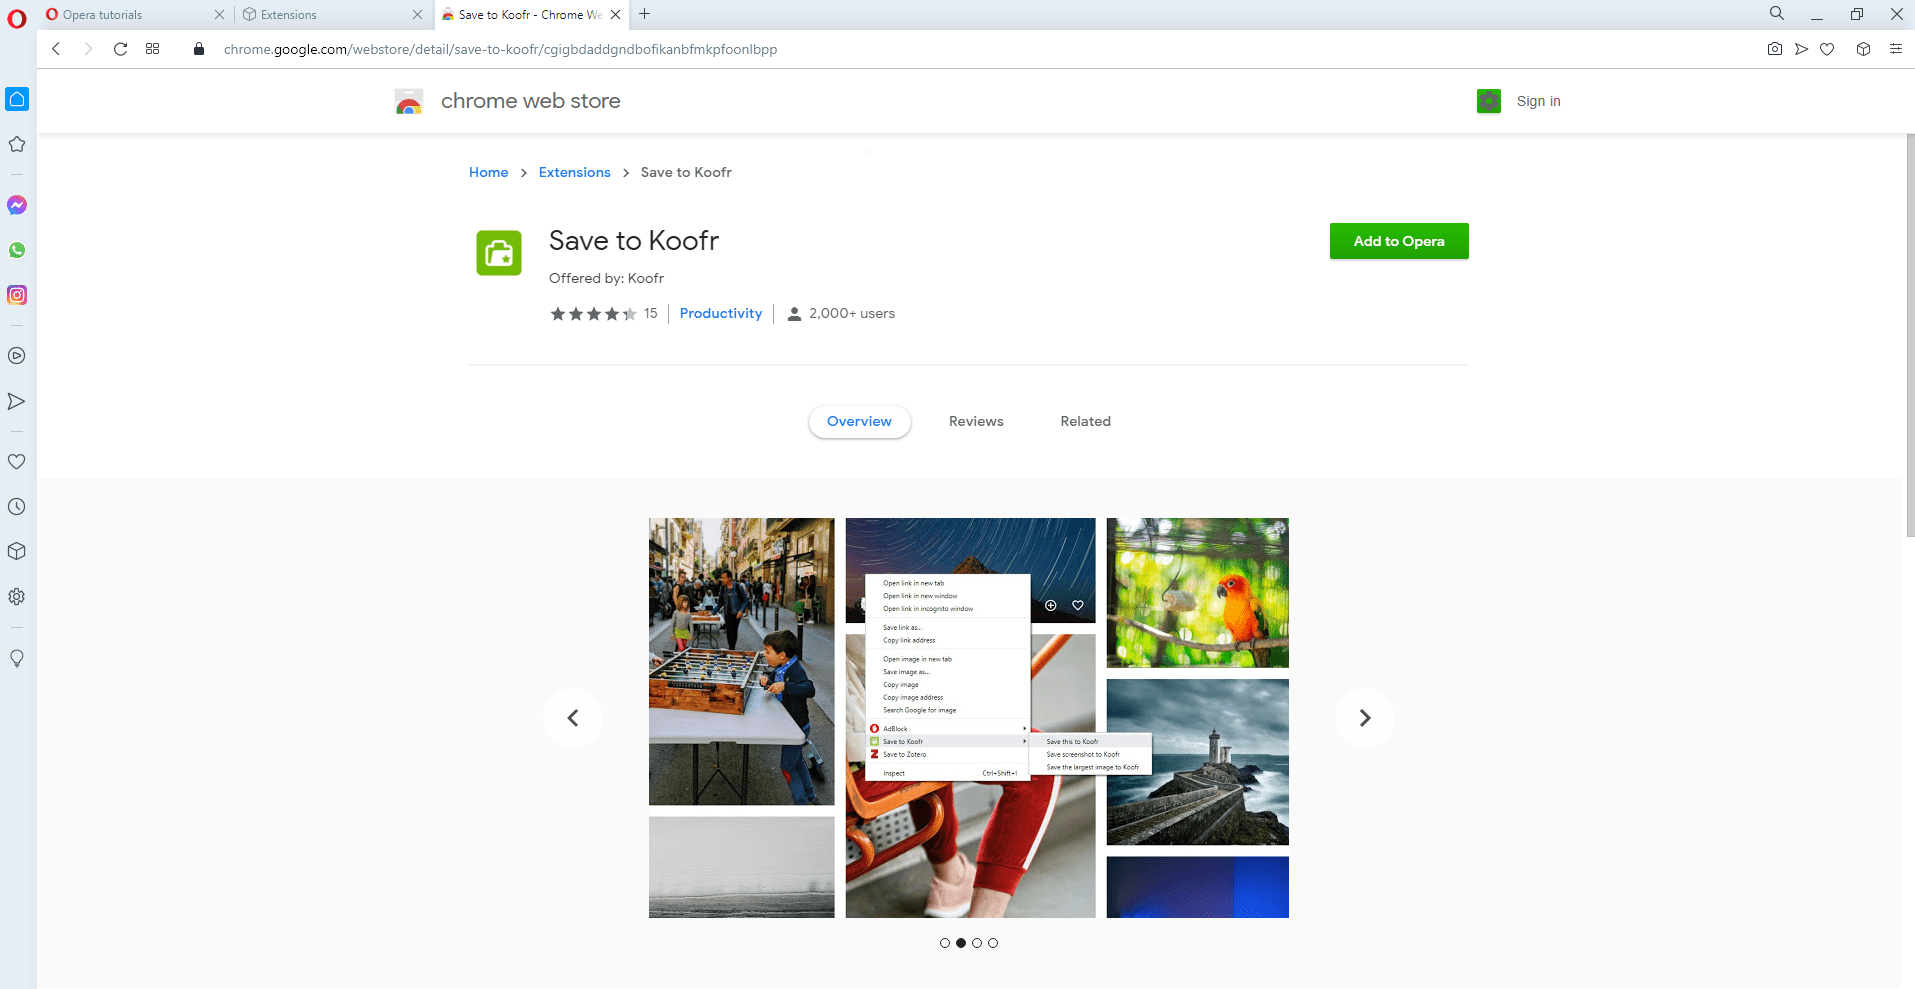Viewport: 1915px width, 989px height.
Task: Open WhatsApp in the sidebar
Action: [17, 250]
